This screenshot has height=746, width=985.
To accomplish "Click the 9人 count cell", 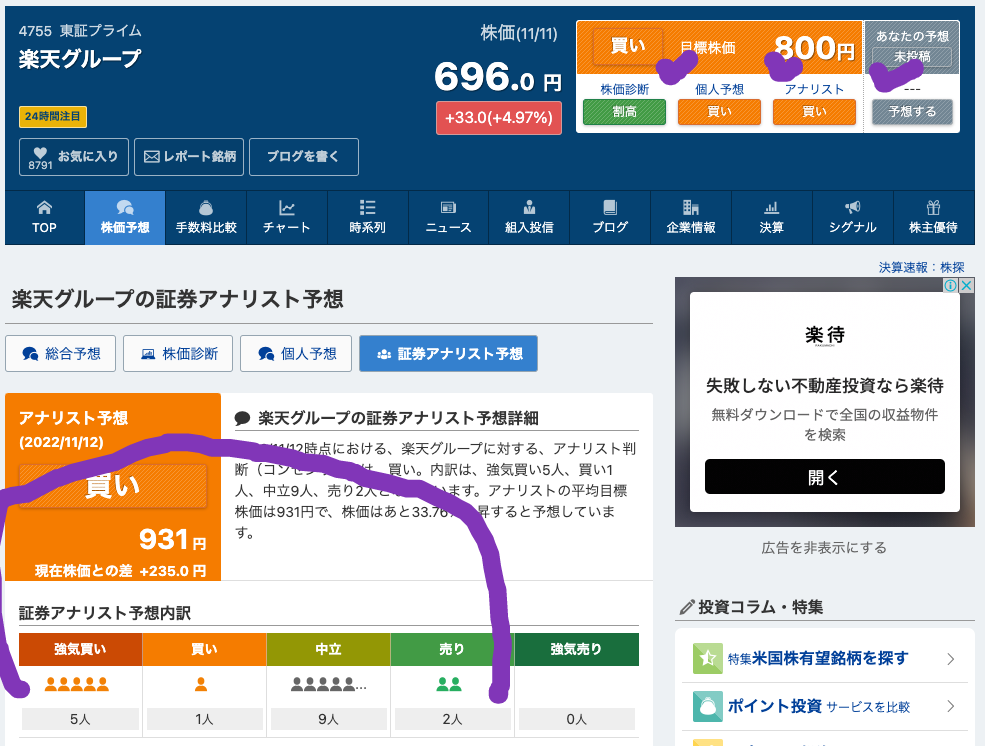I will (328, 719).
